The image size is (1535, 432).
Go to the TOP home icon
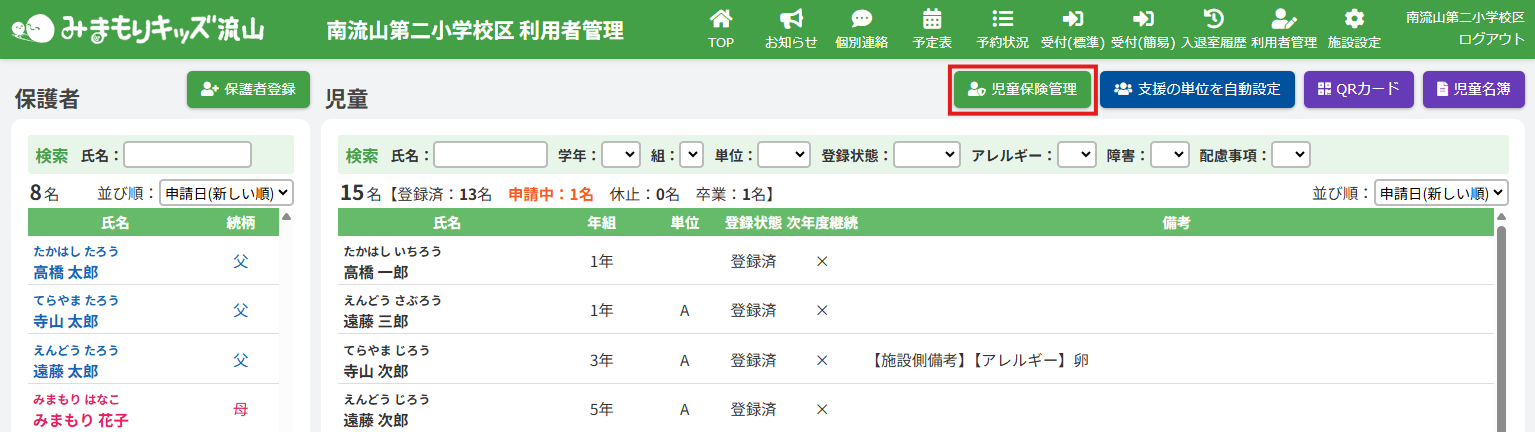coord(720,19)
